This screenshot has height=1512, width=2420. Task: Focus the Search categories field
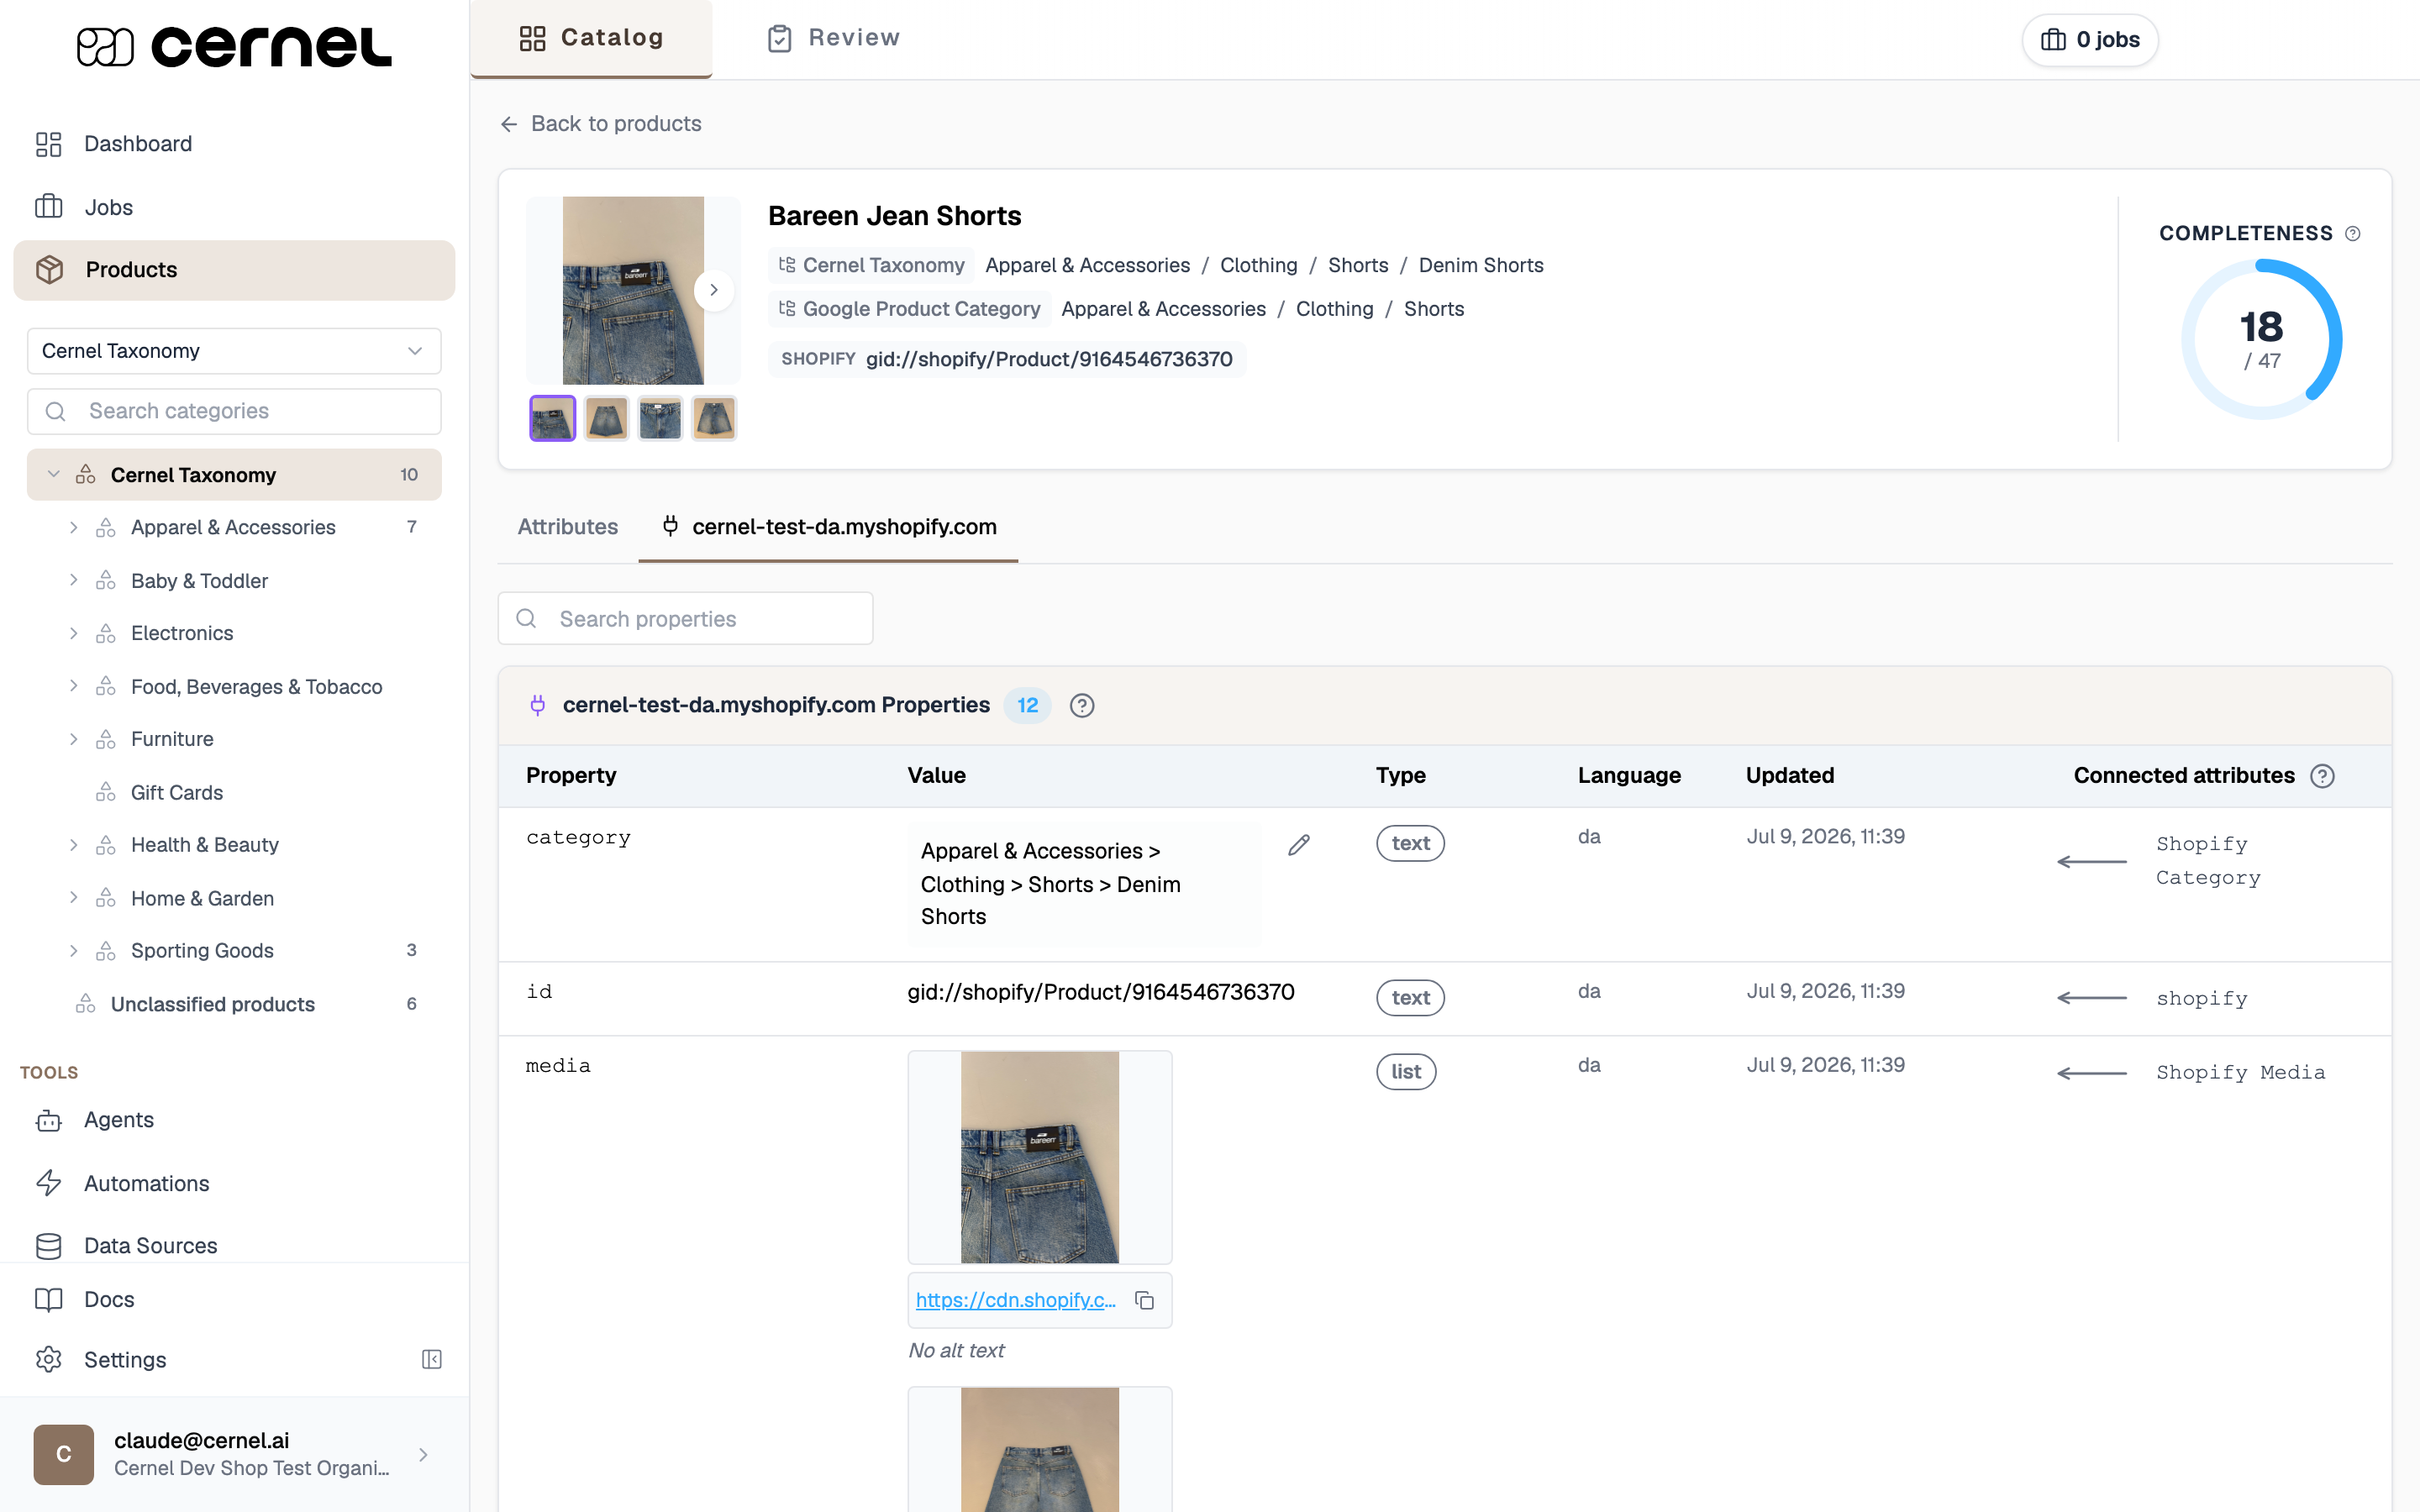pyautogui.click(x=234, y=411)
